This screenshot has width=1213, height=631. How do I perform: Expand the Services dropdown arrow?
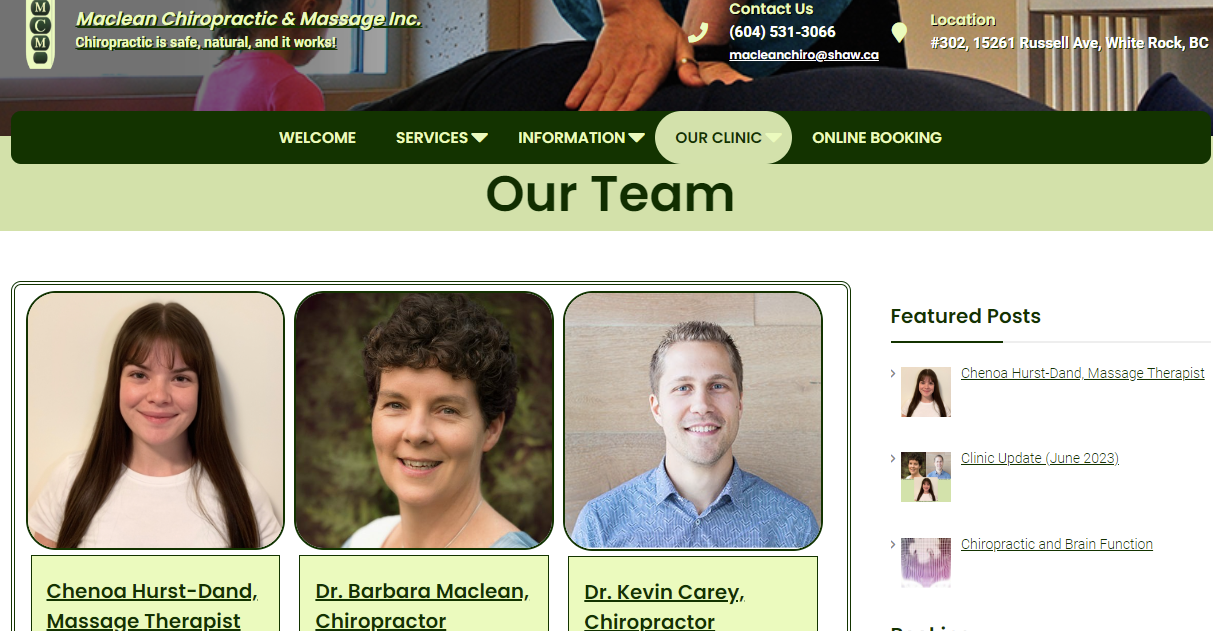(480, 138)
